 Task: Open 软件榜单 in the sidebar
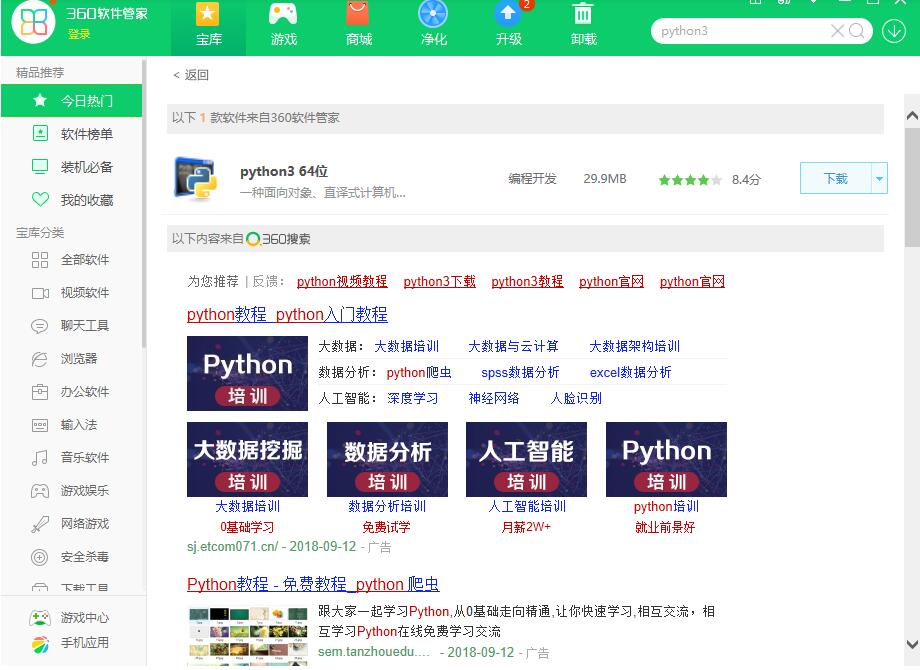click(72, 134)
